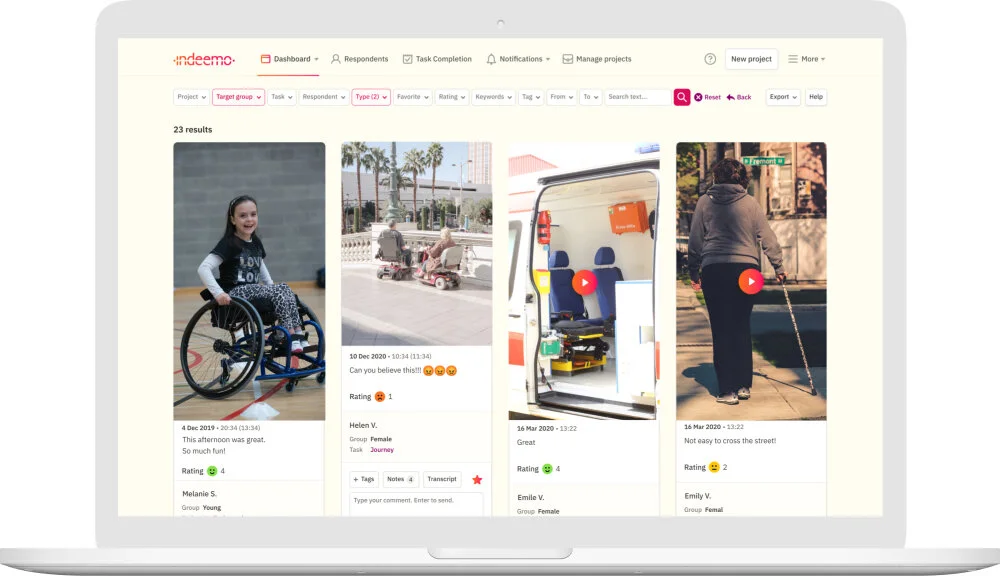The height and width of the screenshot is (576, 1000).
Task: Switch to the Dashboard tab
Action: tap(290, 59)
